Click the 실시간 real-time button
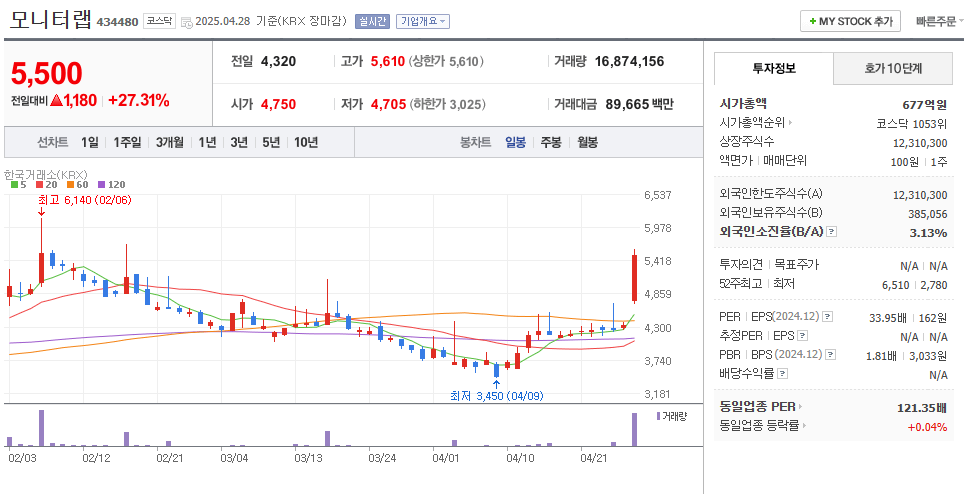The width and height of the screenshot is (968, 494). (372, 22)
